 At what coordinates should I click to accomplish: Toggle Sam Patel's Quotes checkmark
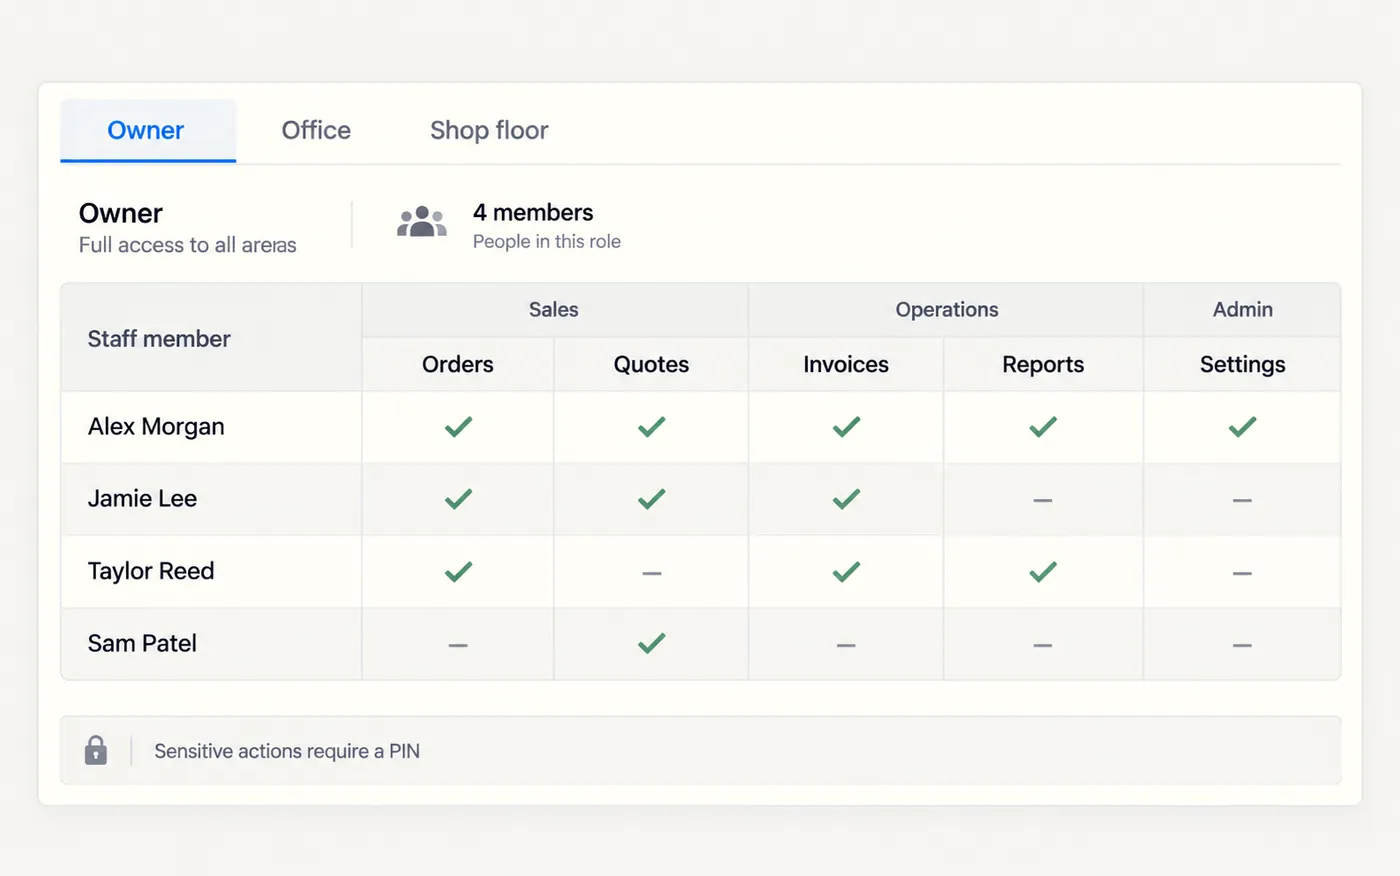point(651,644)
